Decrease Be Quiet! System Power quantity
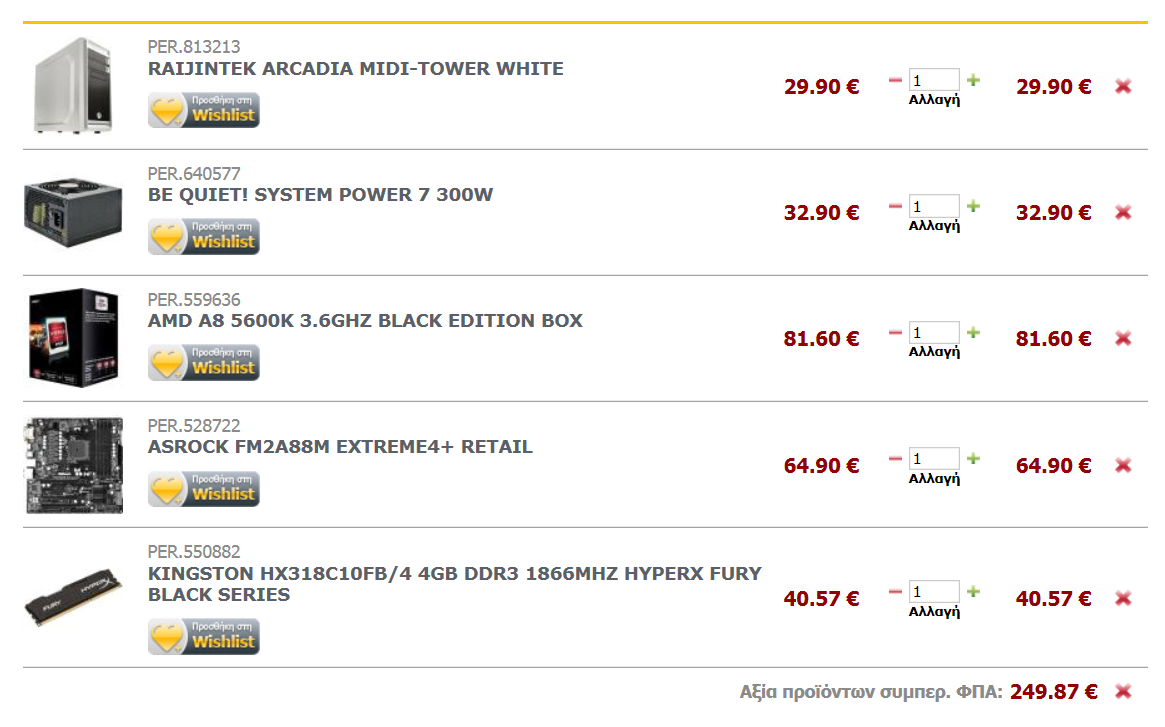 coord(895,206)
